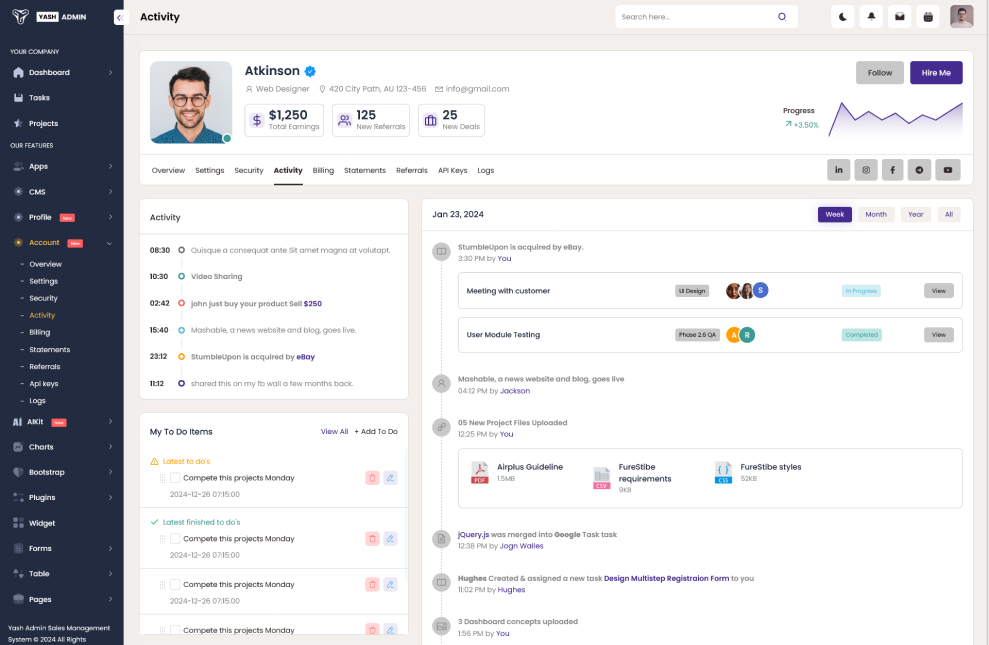989x645 pixels.
Task: Open the calendar icon in header
Action: [x=928, y=17]
